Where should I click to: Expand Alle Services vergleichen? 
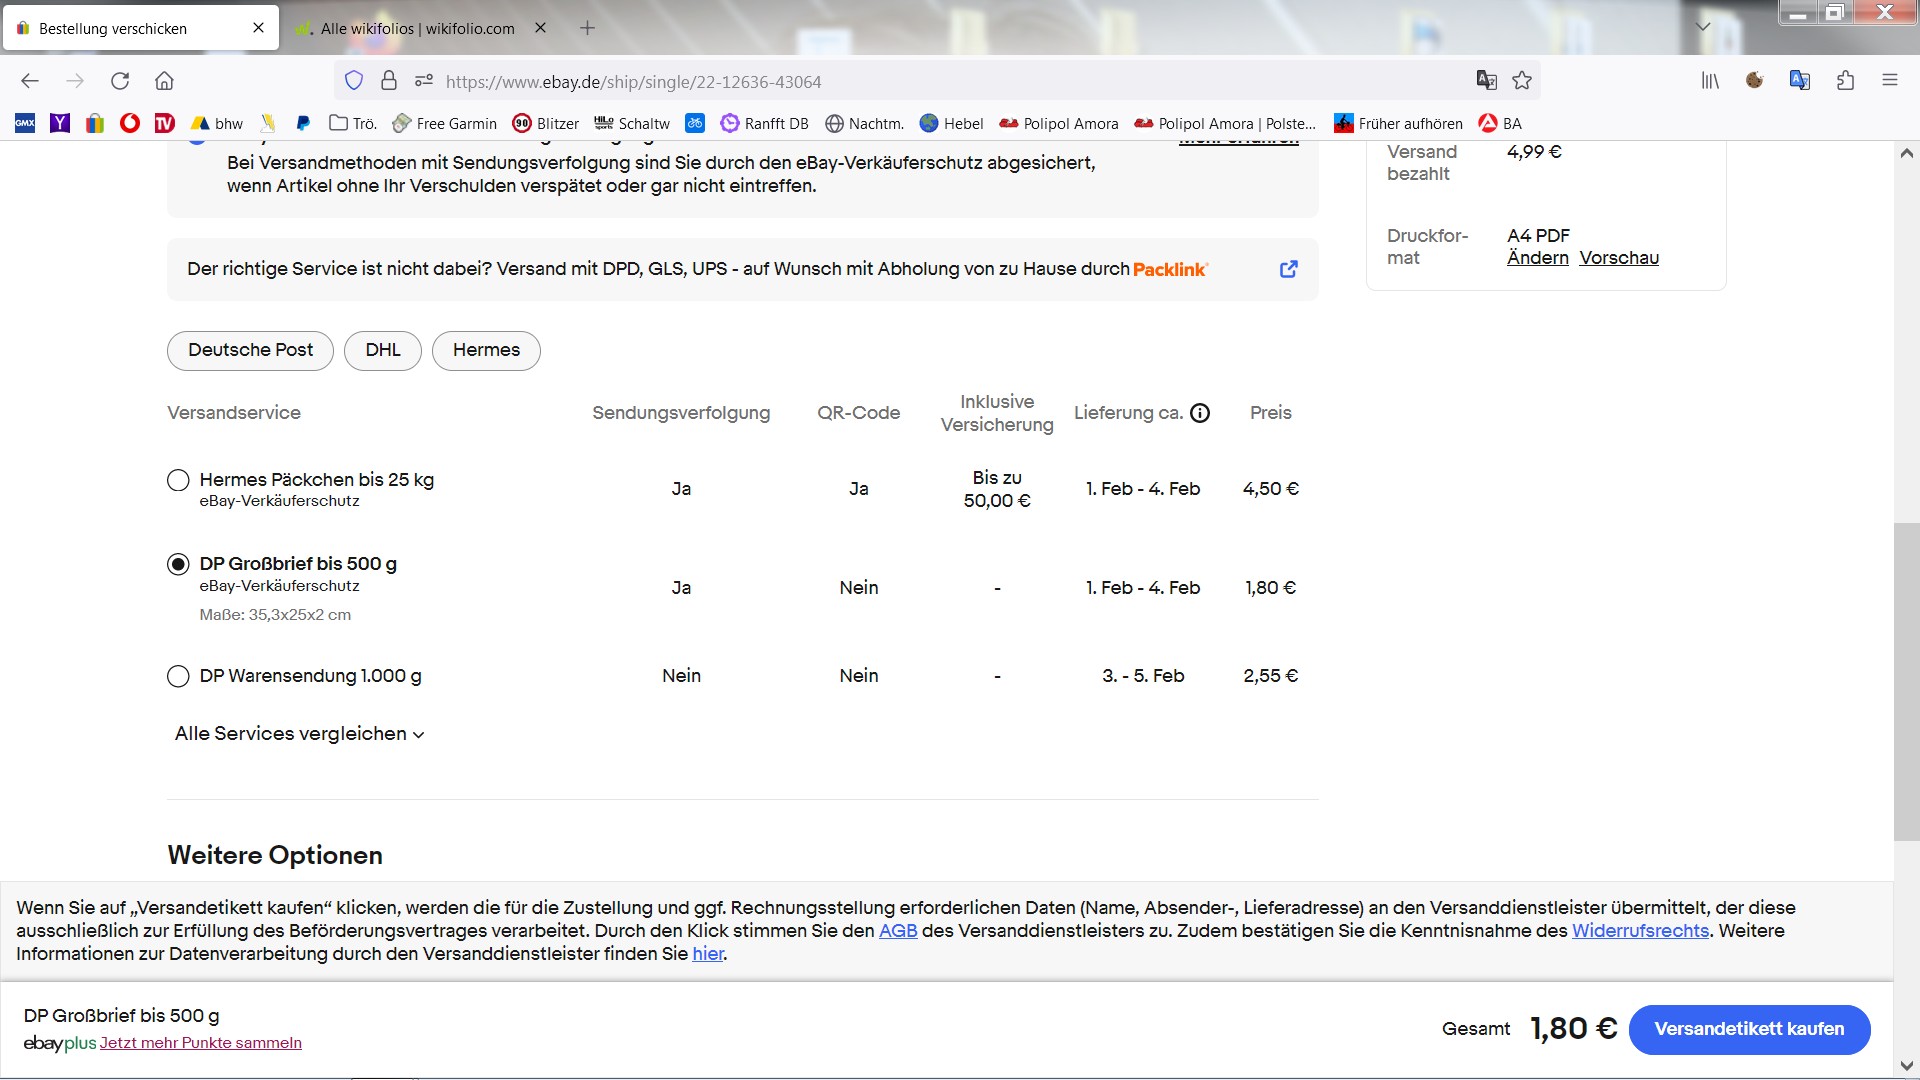(x=299, y=734)
